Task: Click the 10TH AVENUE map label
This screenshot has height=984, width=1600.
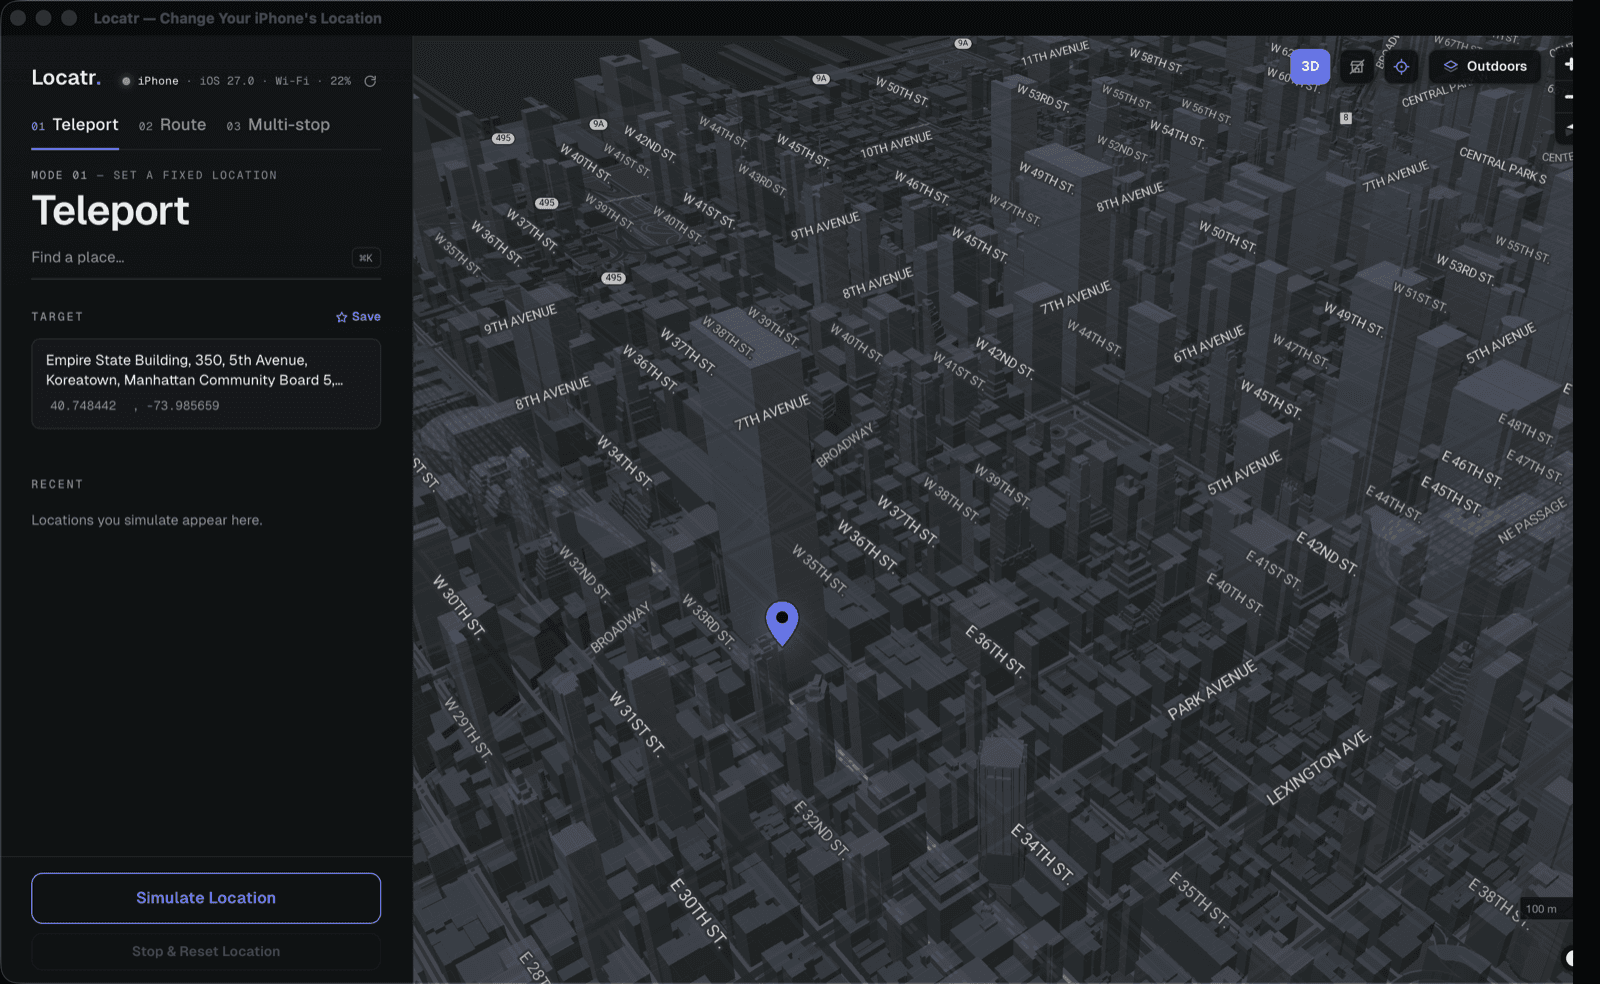Action: (x=896, y=145)
